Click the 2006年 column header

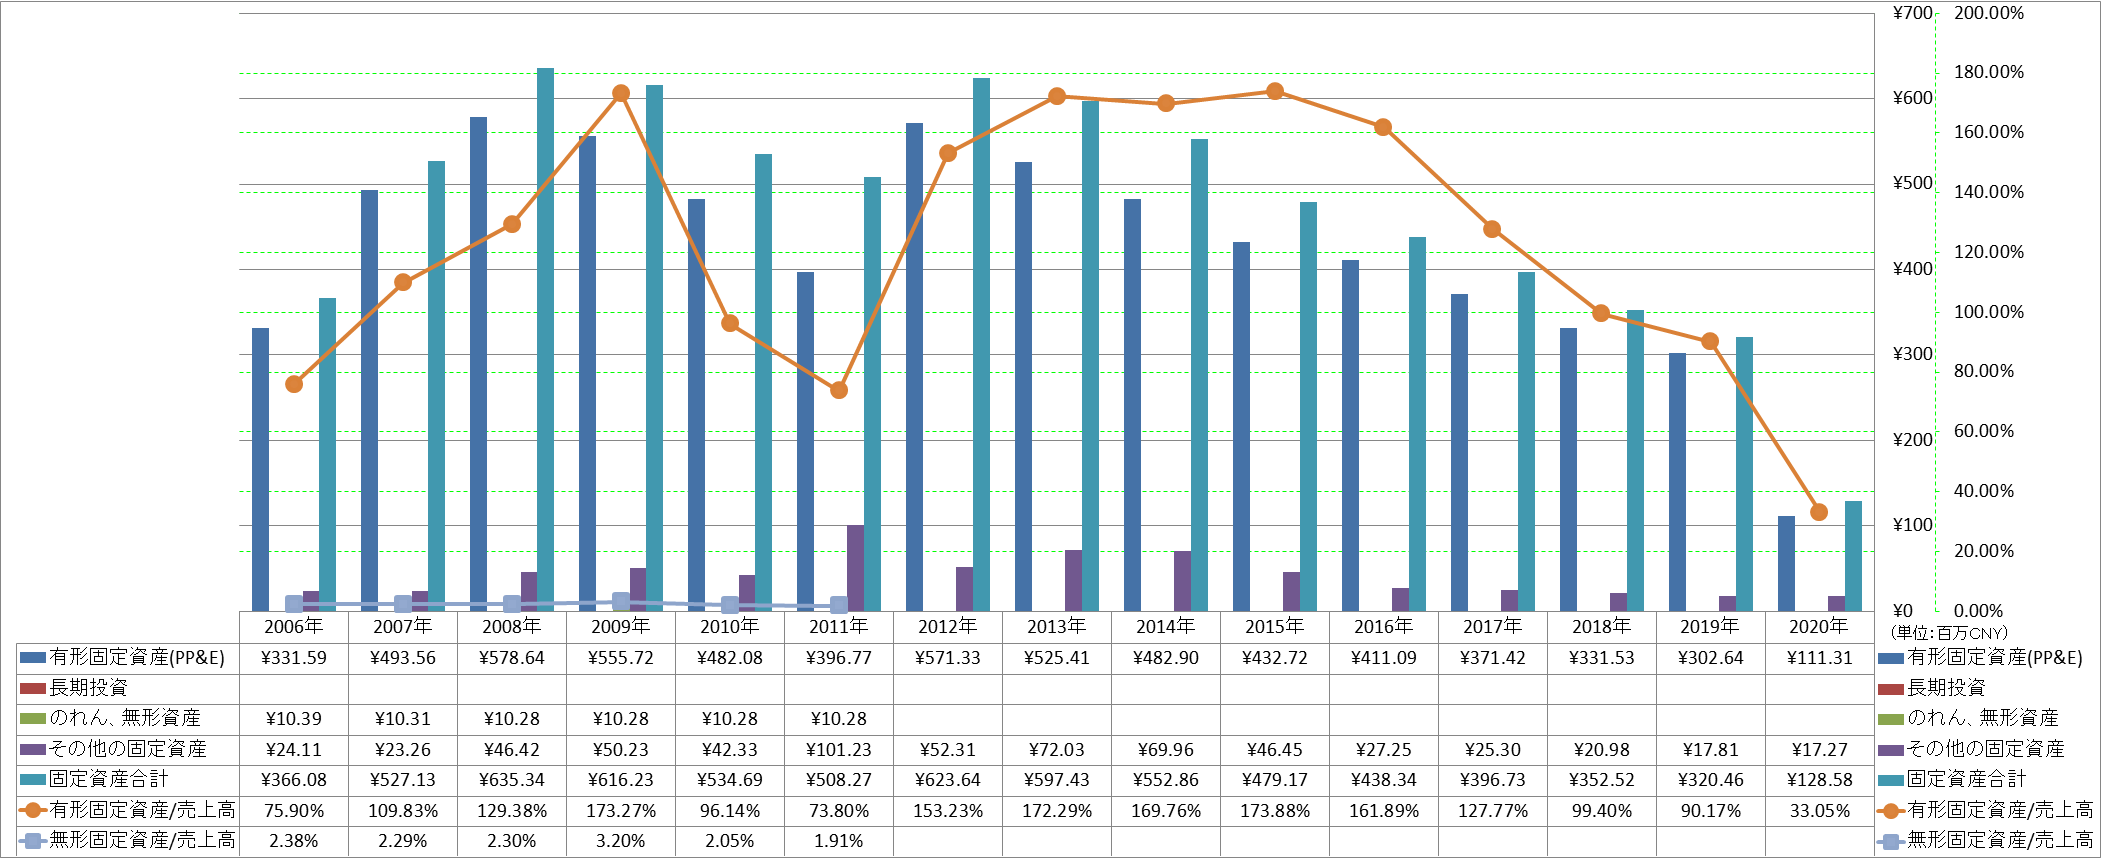click(294, 626)
